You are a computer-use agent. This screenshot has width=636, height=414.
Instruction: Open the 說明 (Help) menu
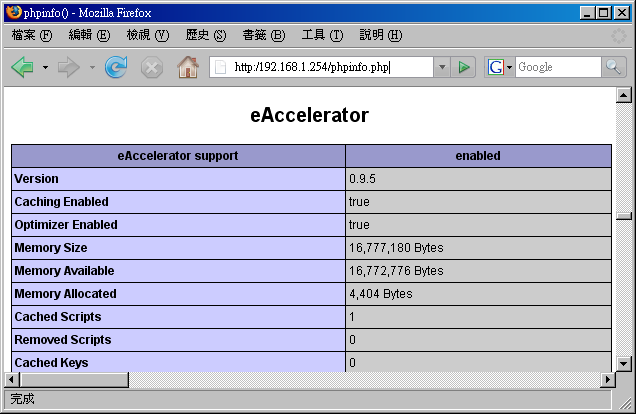pyautogui.click(x=380, y=35)
